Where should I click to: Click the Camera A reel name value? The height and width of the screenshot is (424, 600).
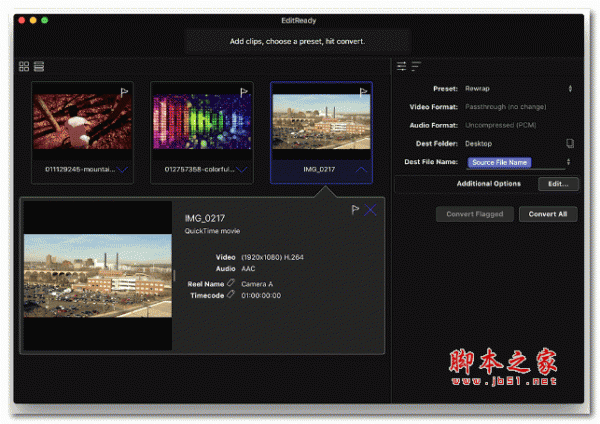click(257, 284)
